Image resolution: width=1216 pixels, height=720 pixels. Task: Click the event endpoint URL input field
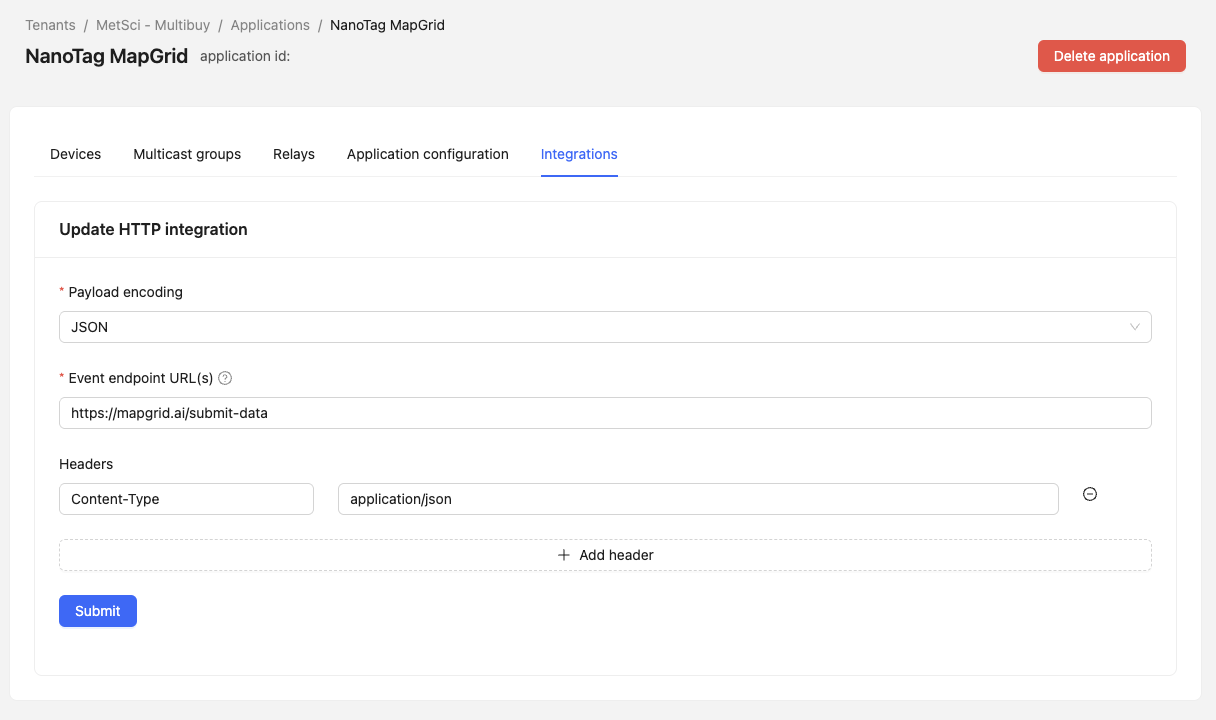[x=605, y=412]
